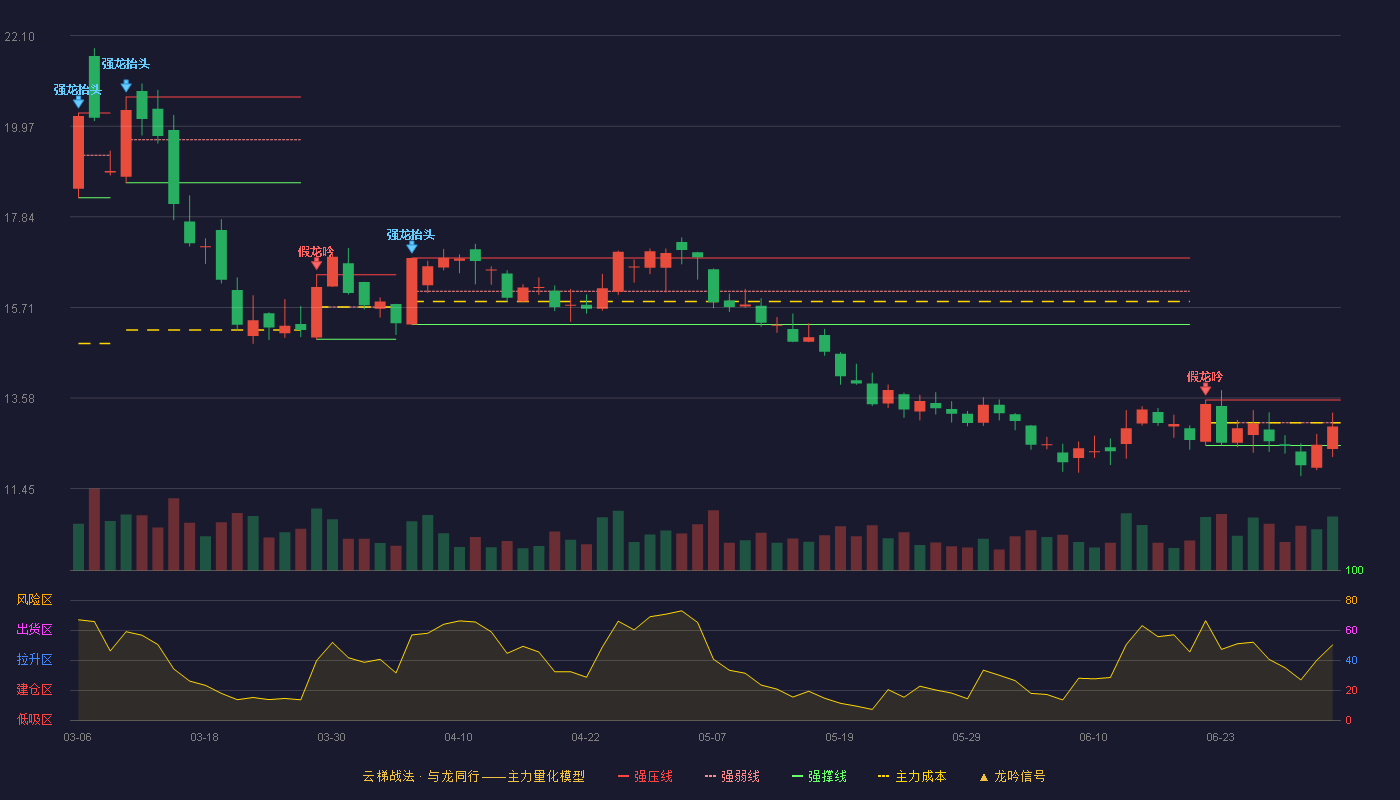
Task: Click the red arrow under the 假龙吟 label near 06-23
Action: coord(1205,389)
